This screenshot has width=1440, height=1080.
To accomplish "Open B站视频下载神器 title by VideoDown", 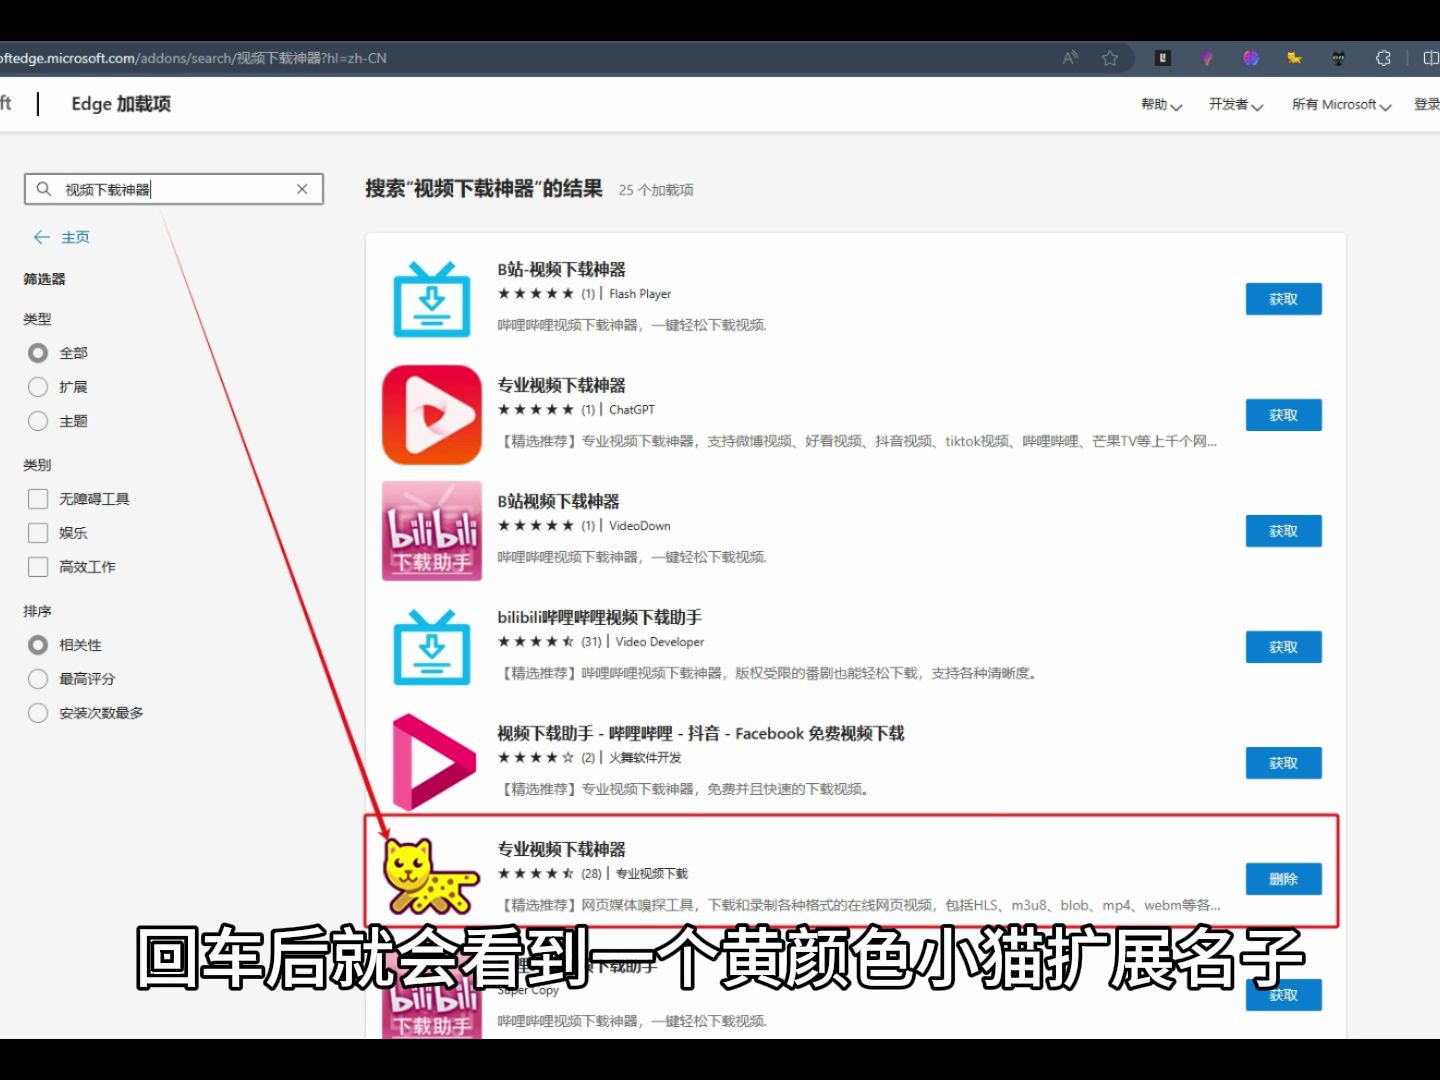I will click(558, 501).
